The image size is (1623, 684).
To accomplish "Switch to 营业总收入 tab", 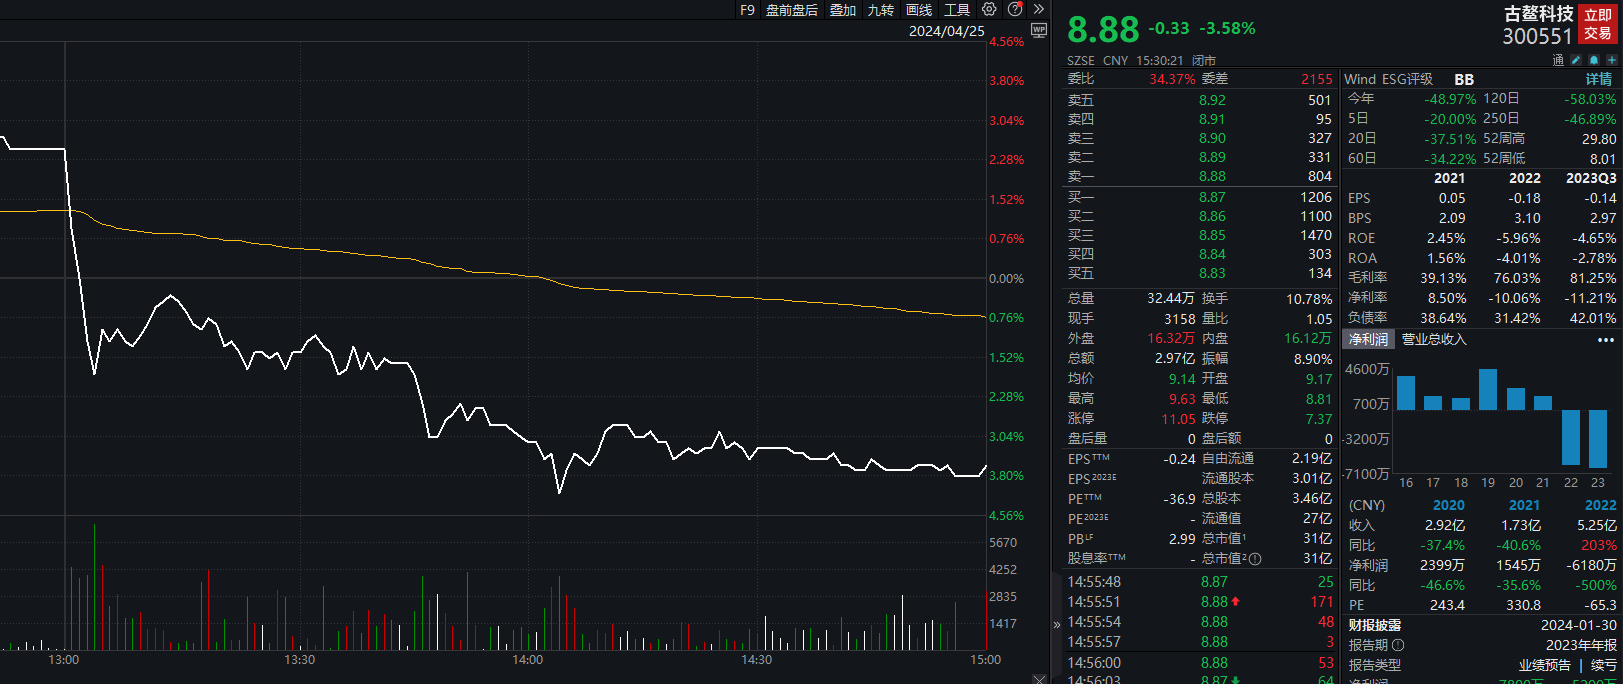I will [1433, 340].
